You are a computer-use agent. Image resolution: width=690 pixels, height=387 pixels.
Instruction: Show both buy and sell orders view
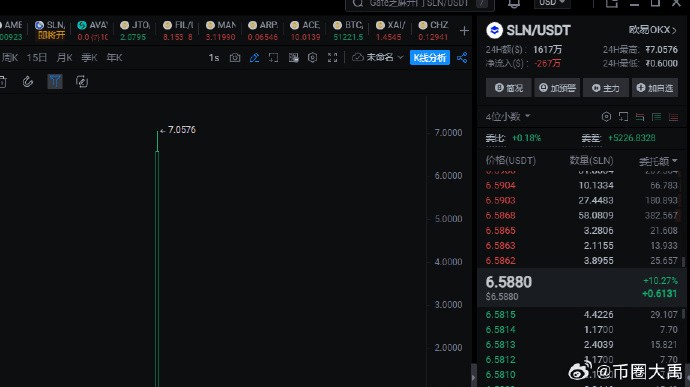point(640,117)
